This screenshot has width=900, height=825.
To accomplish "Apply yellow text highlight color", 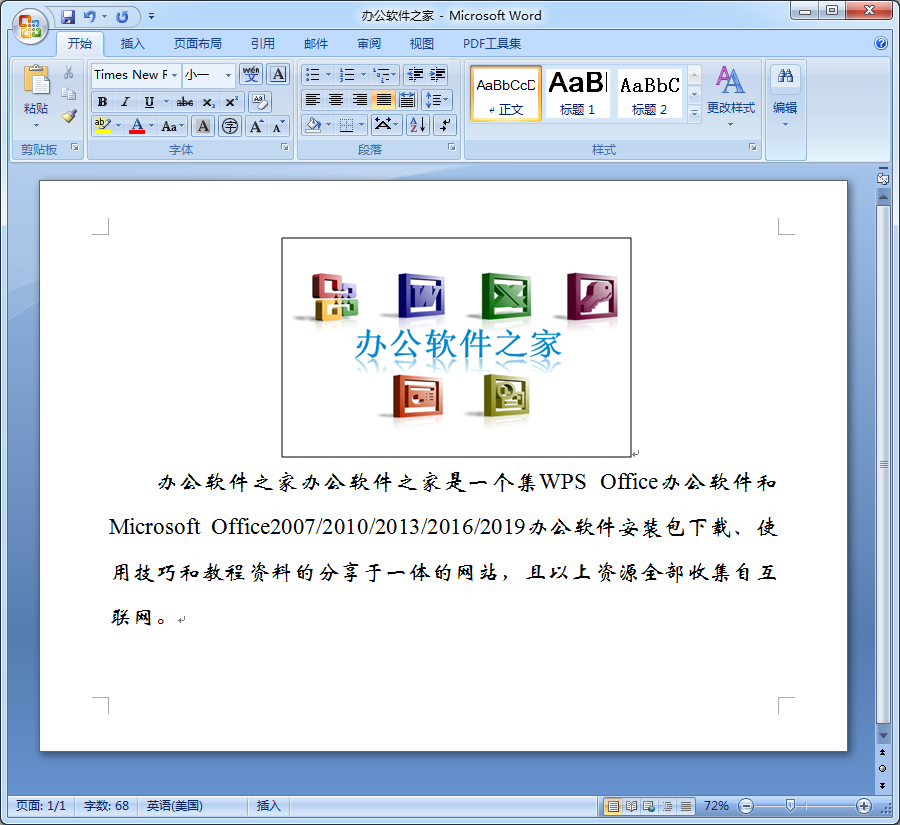I will tap(102, 126).
